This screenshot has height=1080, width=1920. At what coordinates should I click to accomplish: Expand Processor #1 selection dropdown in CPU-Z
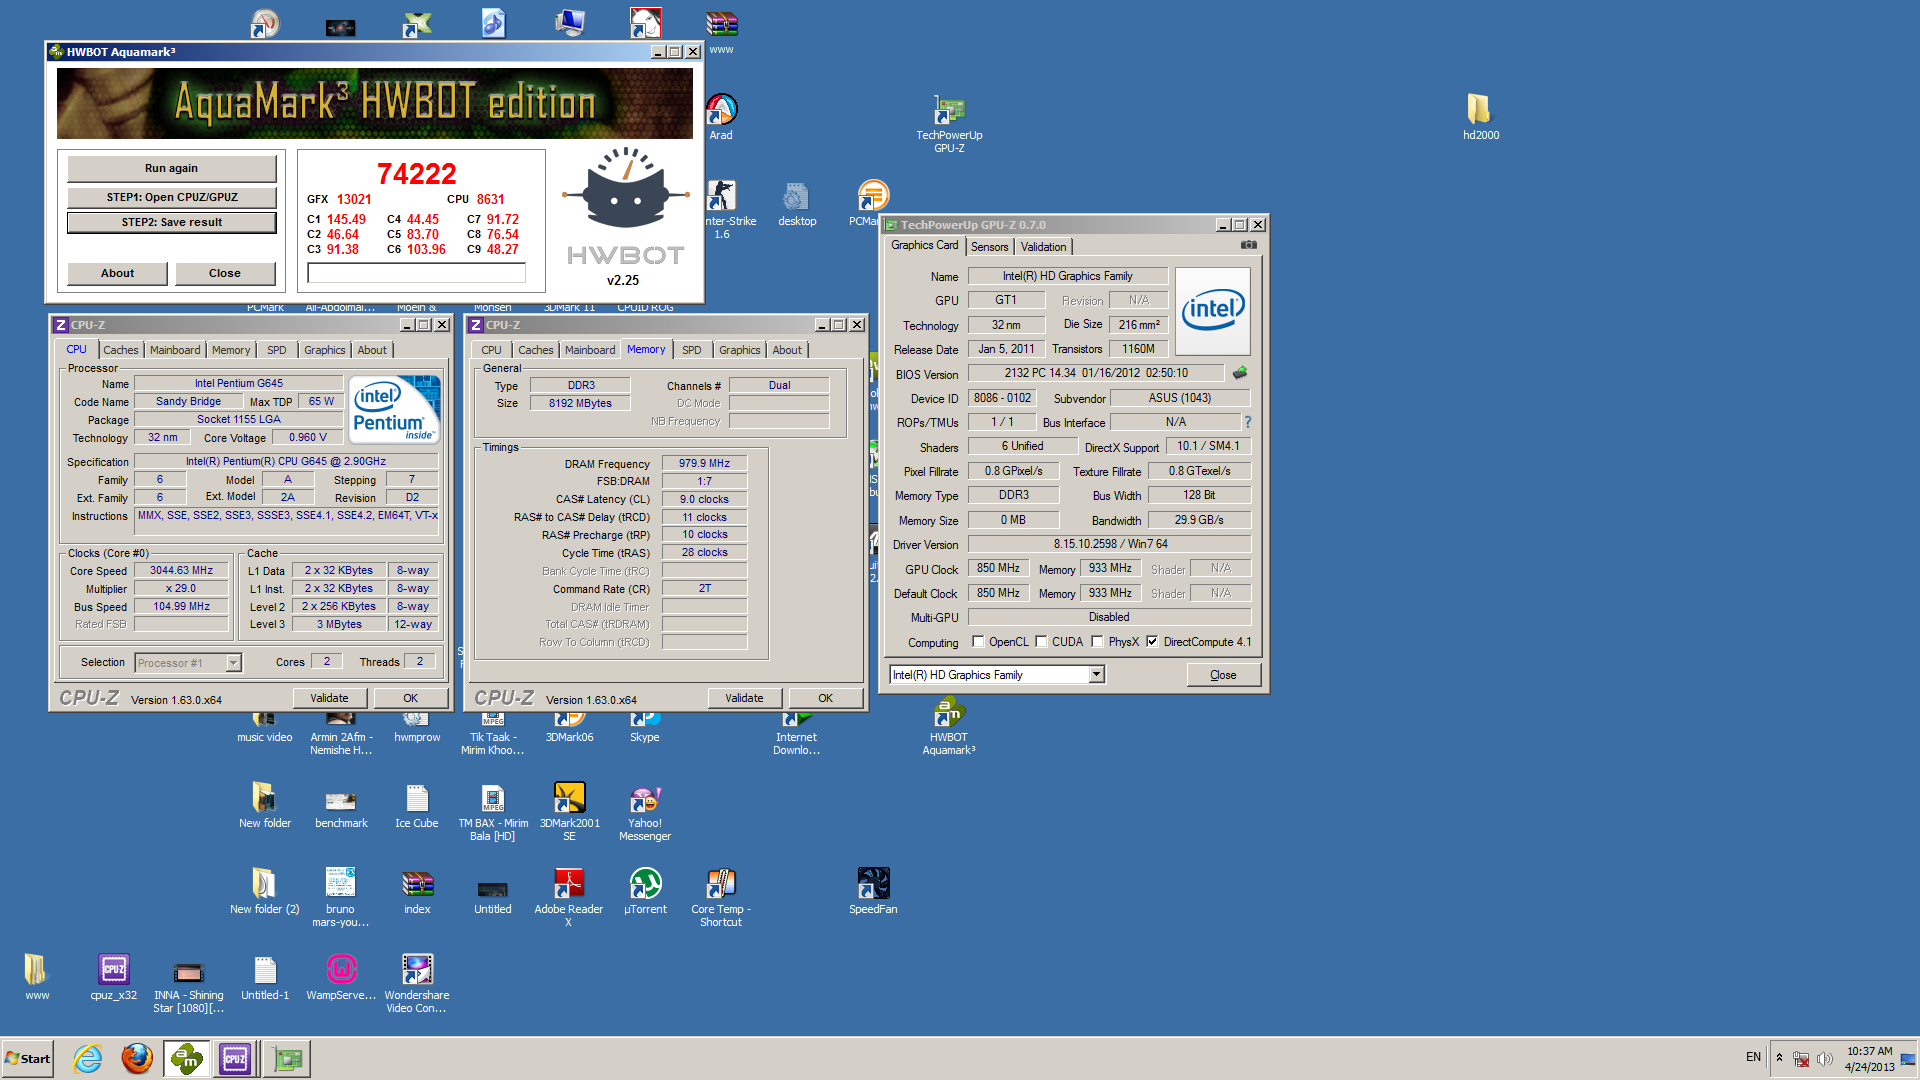pyautogui.click(x=233, y=663)
